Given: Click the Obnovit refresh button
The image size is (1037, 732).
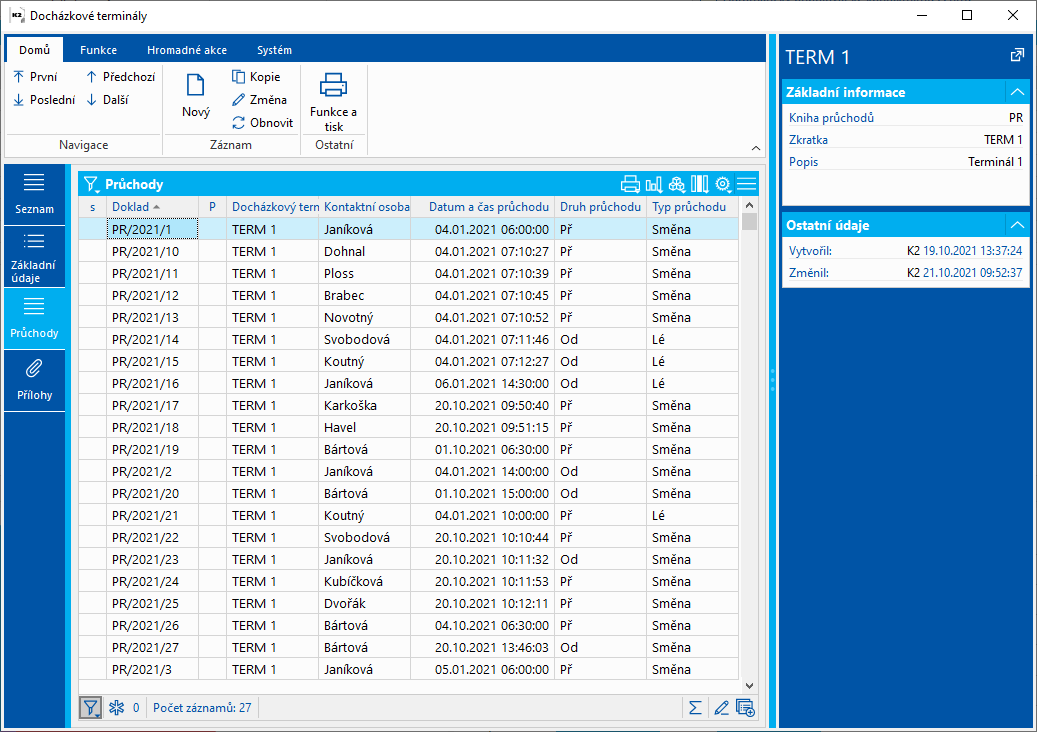Looking at the screenshot, I should pyautogui.click(x=262, y=123).
